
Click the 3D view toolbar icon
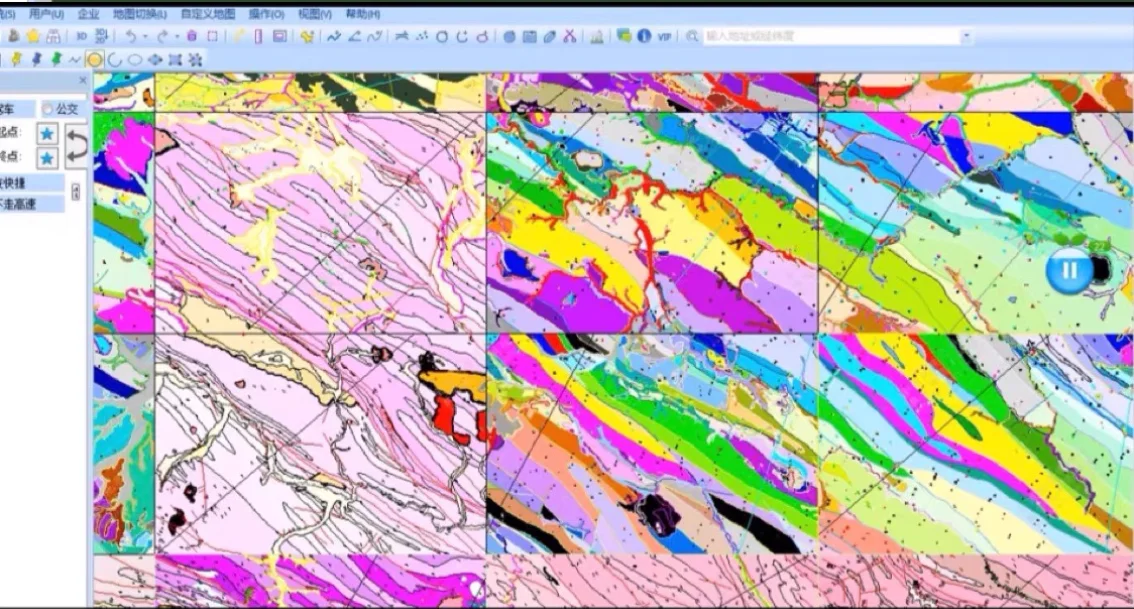(82, 36)
